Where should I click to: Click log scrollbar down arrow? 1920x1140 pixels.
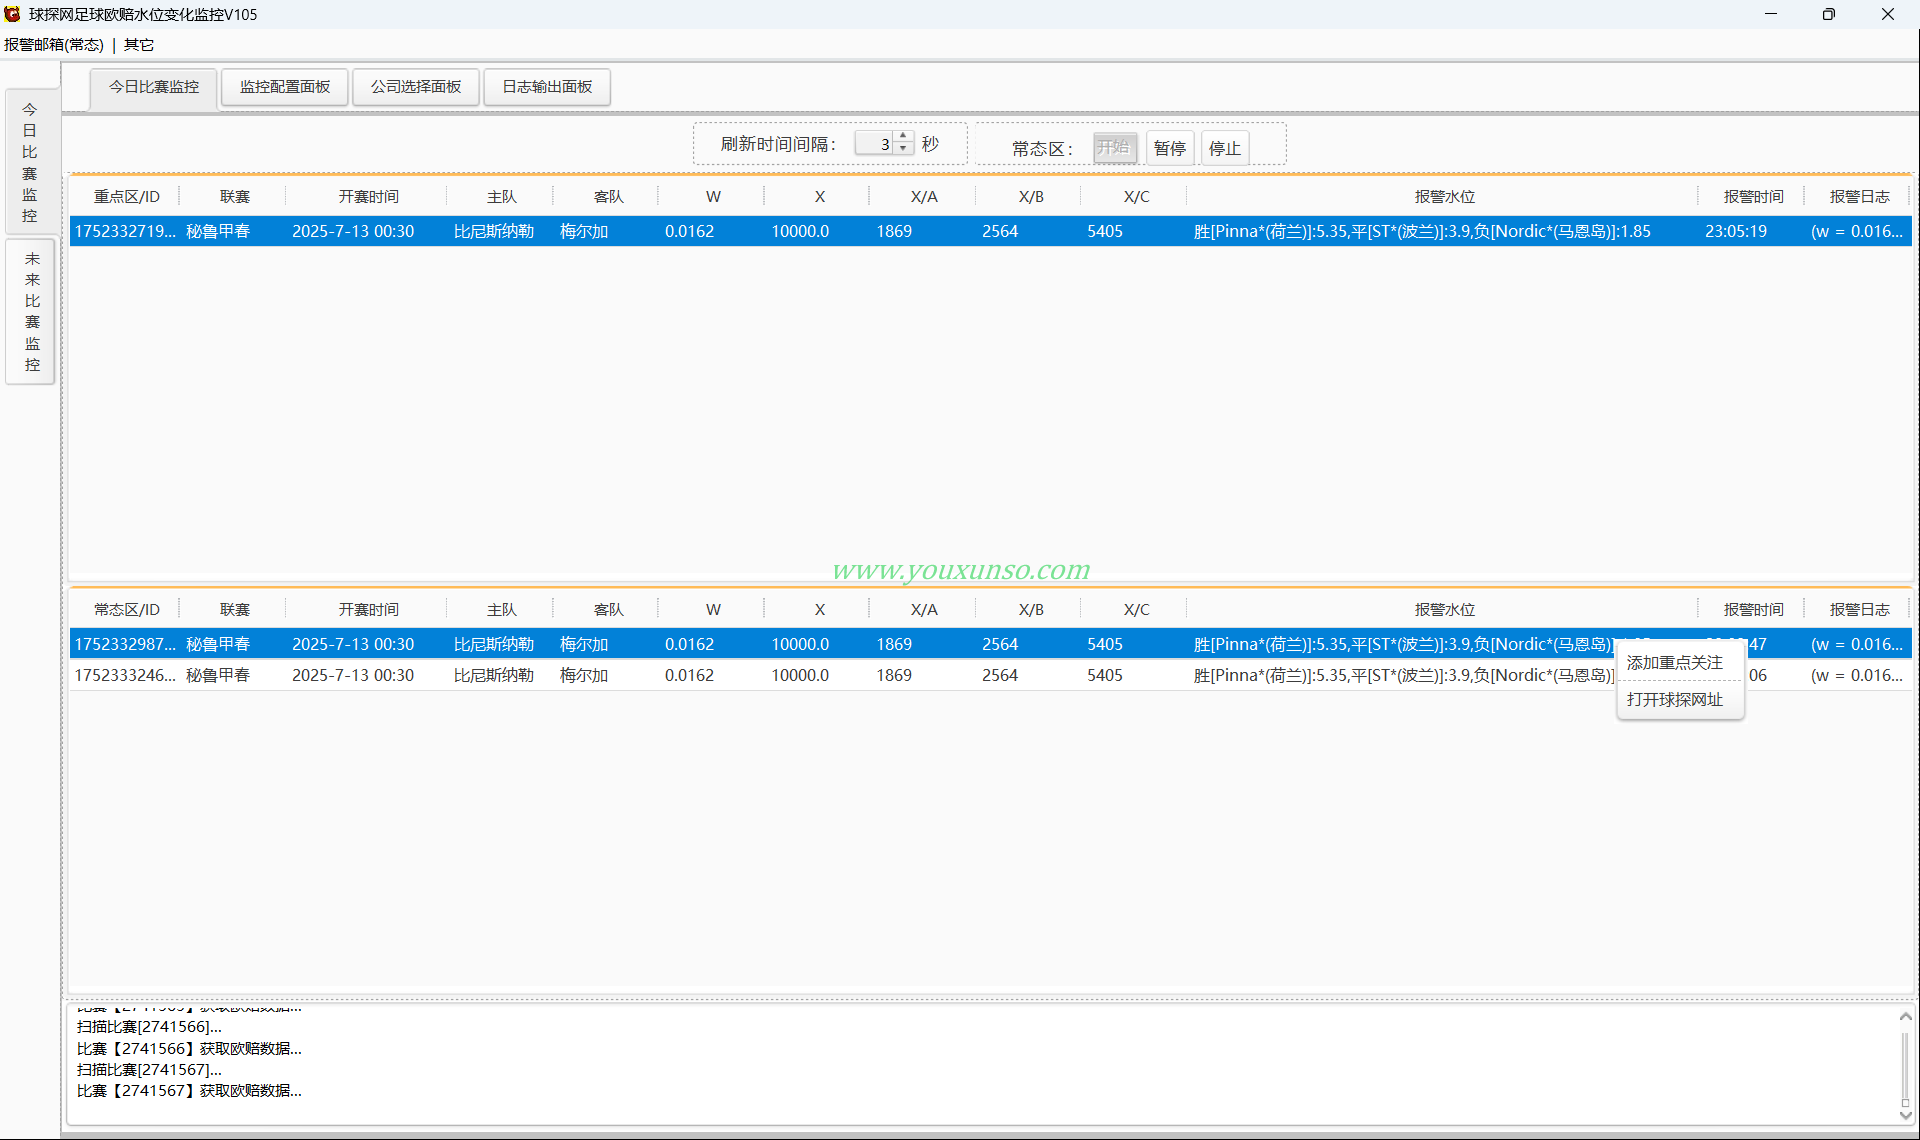point(1905,1114)
